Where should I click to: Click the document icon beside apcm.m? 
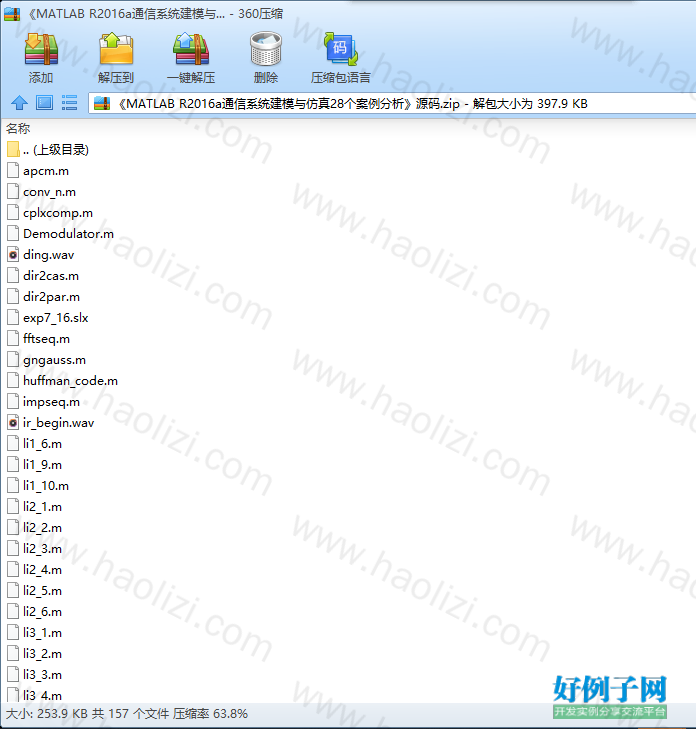[x=13, y=171]
